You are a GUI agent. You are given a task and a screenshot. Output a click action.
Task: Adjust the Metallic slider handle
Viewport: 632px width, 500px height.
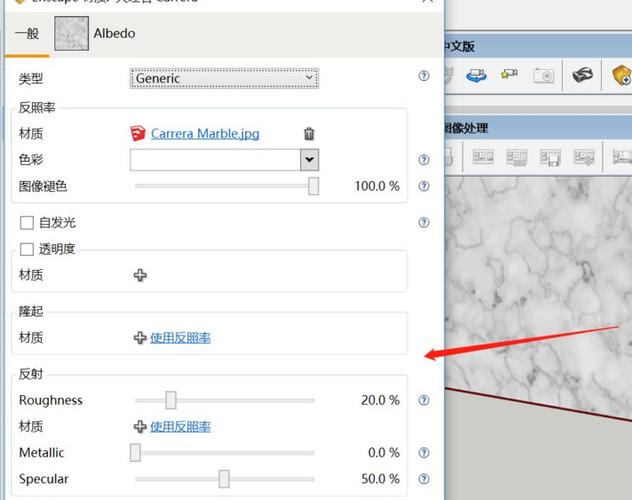[135, 452]
